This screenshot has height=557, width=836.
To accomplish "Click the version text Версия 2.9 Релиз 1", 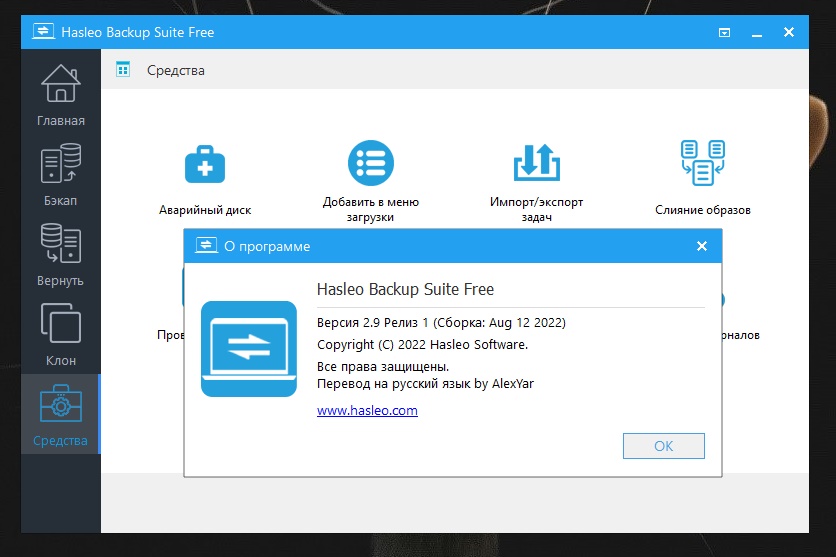I will [373, 322].
